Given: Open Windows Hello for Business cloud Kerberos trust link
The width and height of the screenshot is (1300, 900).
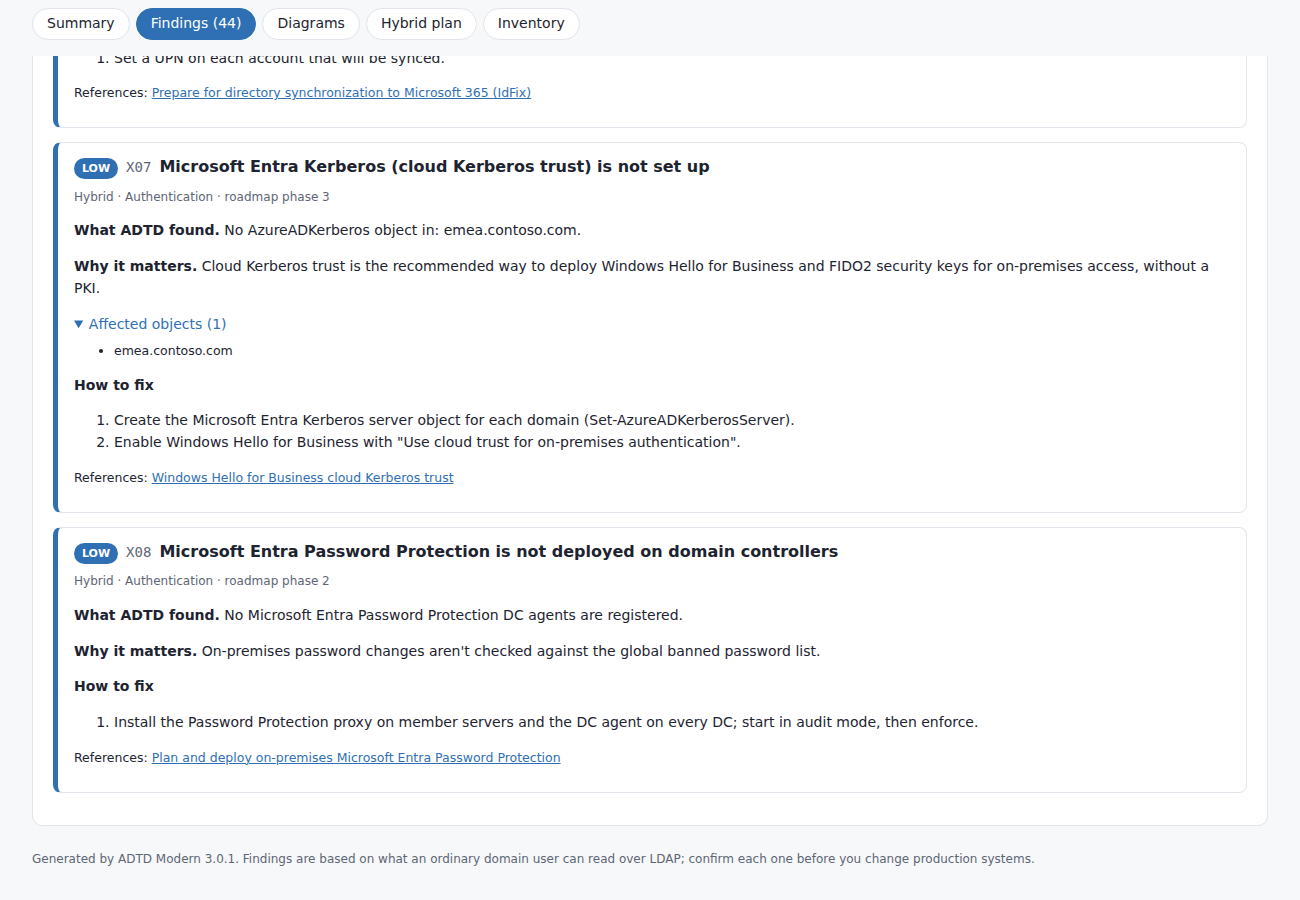Looking at the screenshot, I should 303,478.
